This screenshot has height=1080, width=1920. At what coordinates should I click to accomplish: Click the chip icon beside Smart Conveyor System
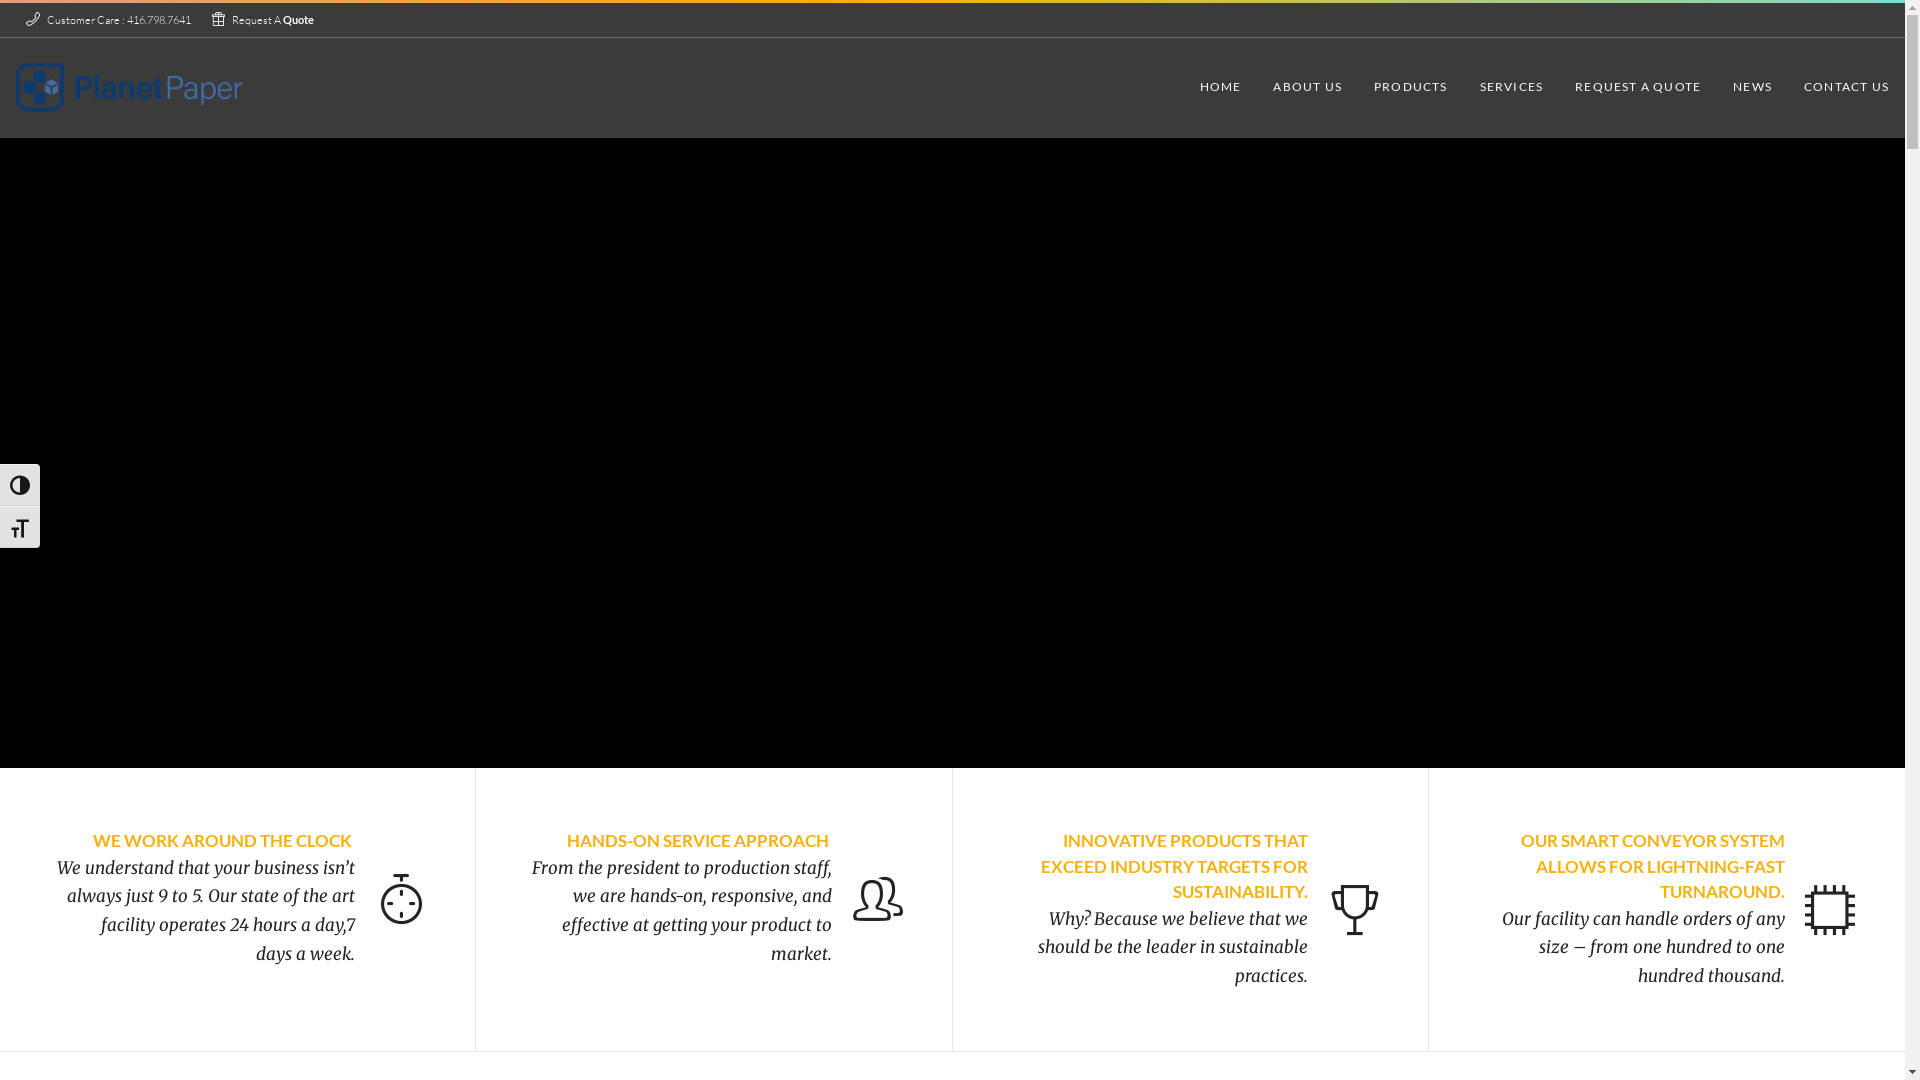coord(1829,909)
